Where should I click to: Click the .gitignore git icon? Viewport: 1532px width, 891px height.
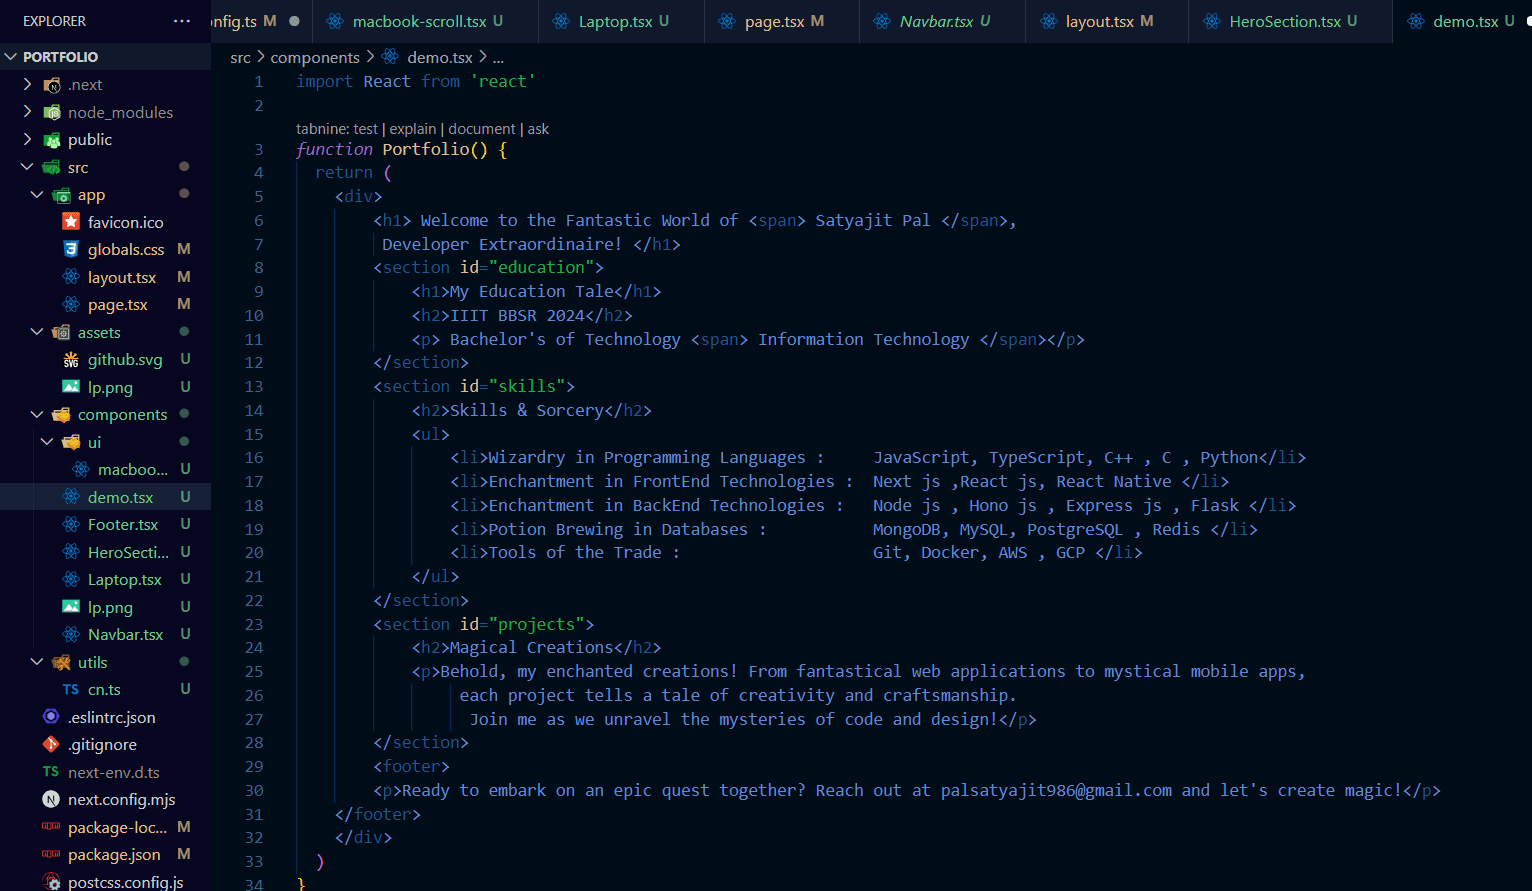pyautogui.click(x=51, y=744)
